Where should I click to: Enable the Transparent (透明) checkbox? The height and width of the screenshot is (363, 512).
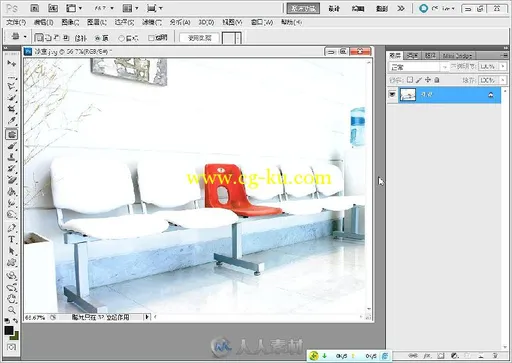(x=151, y=38)
